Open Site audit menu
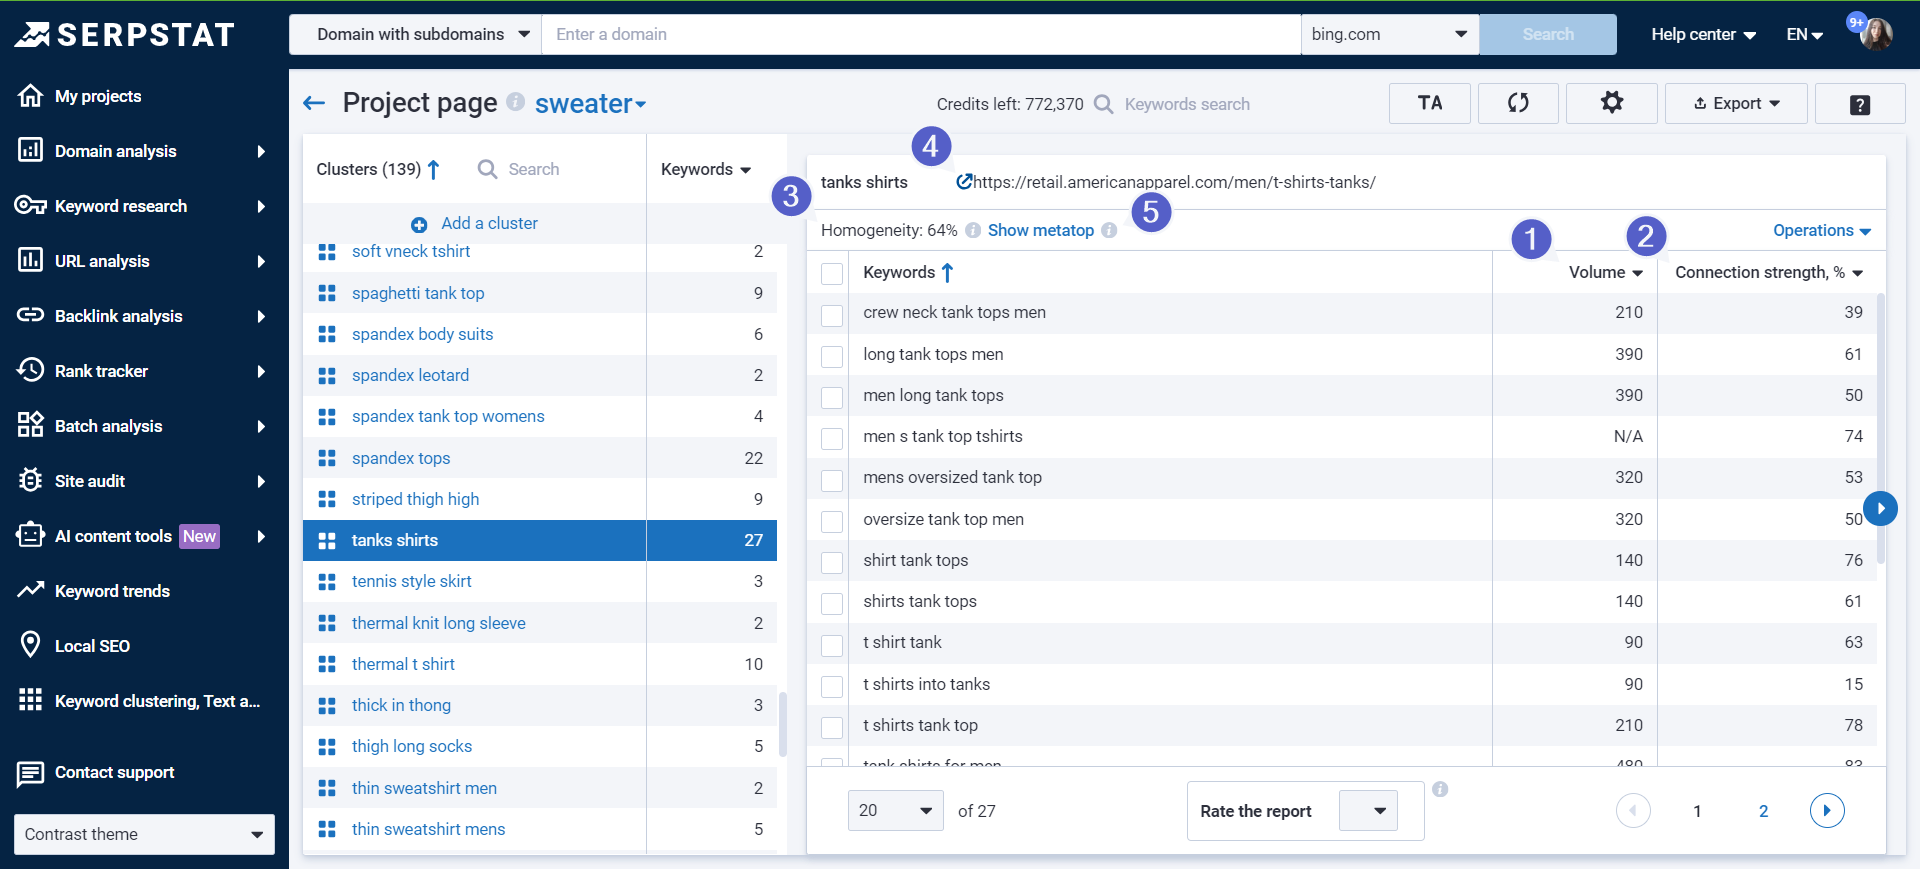Viewport: 1920px width, 869px height. (x=142, y=481)
